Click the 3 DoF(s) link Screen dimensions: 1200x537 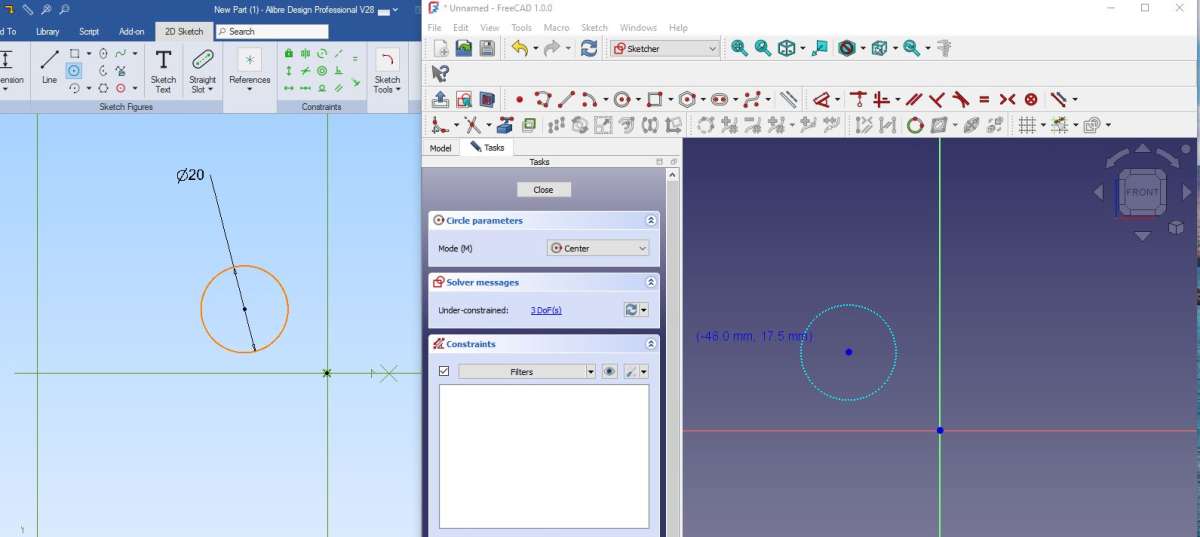[546, 310]
